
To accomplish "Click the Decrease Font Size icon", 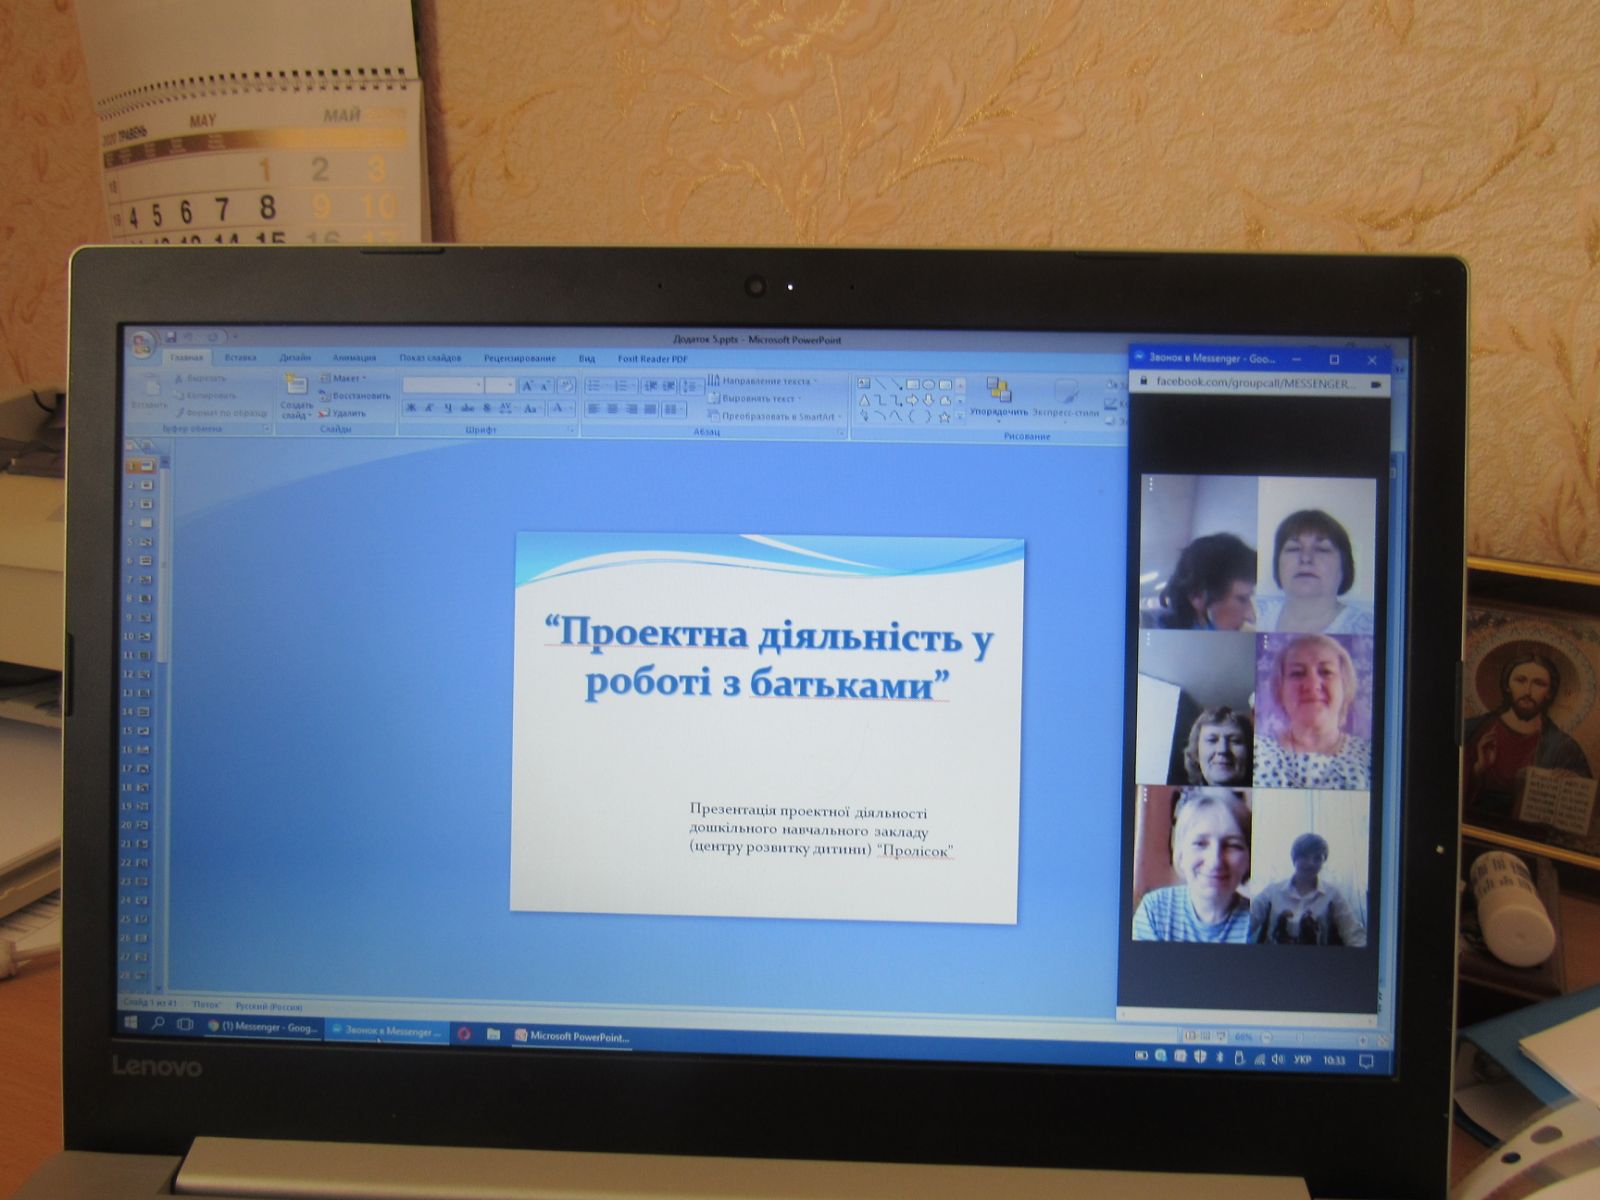I will point(544,386).
